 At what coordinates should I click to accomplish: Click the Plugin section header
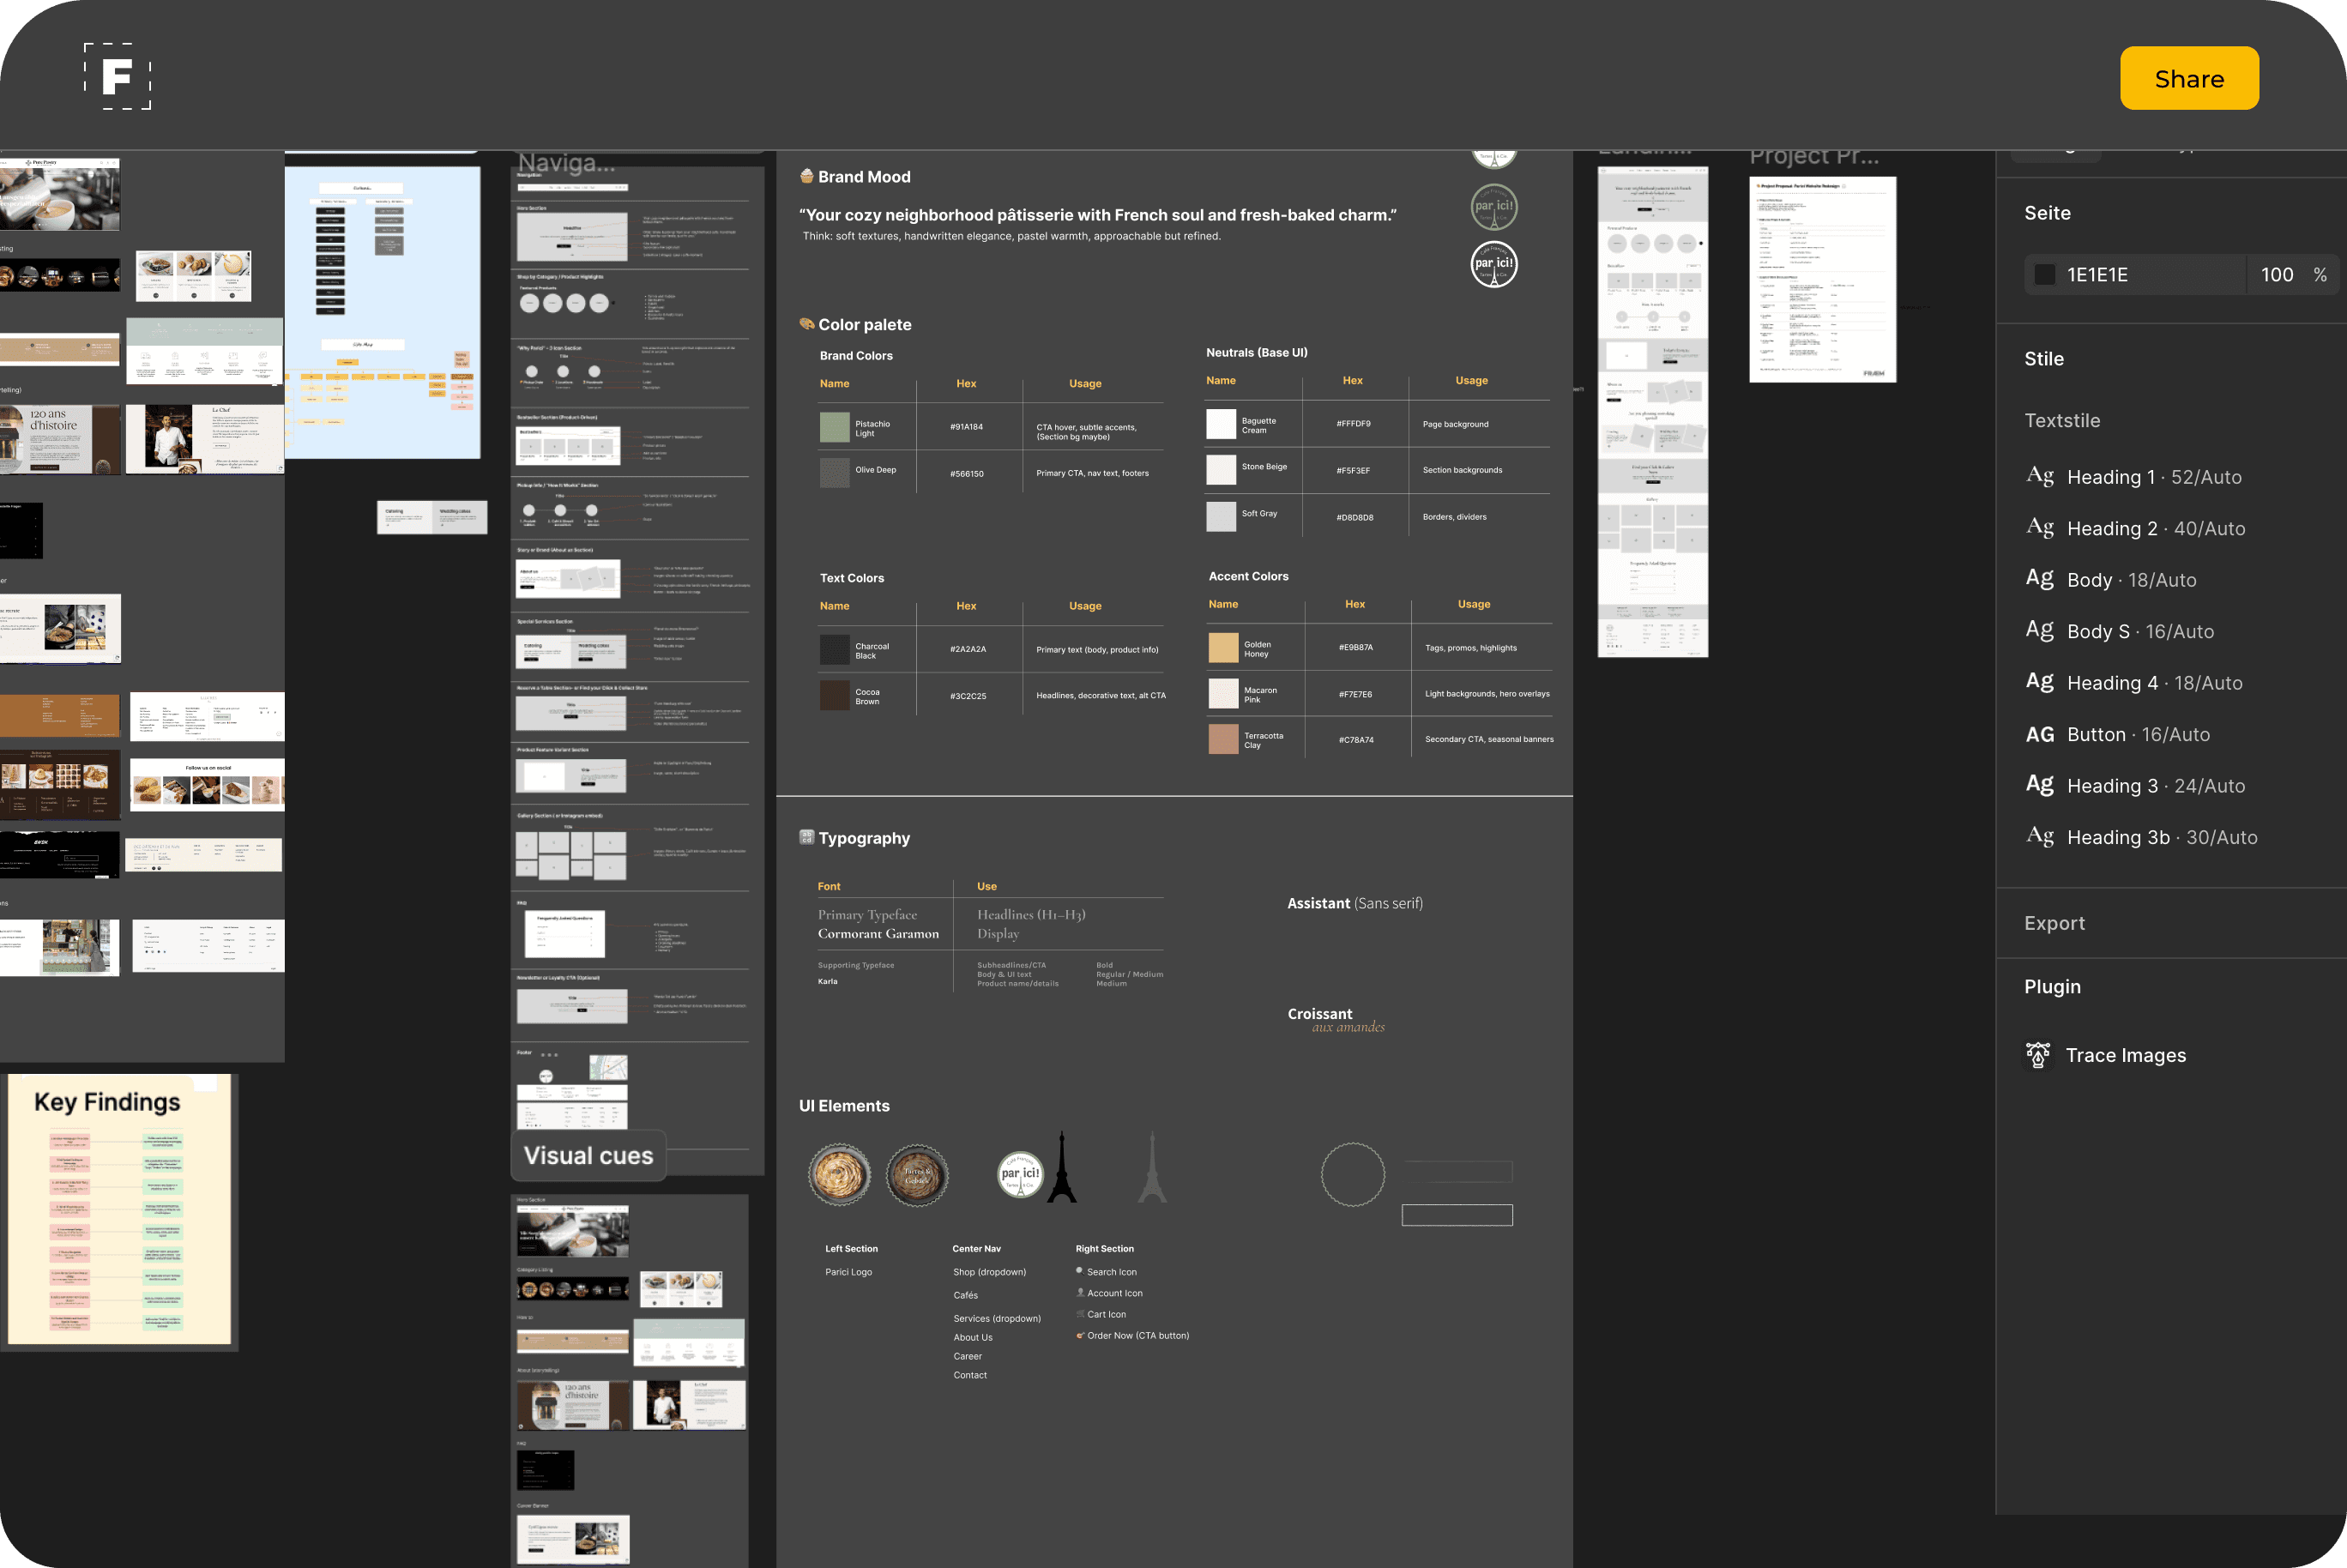tap(2052, 987)
